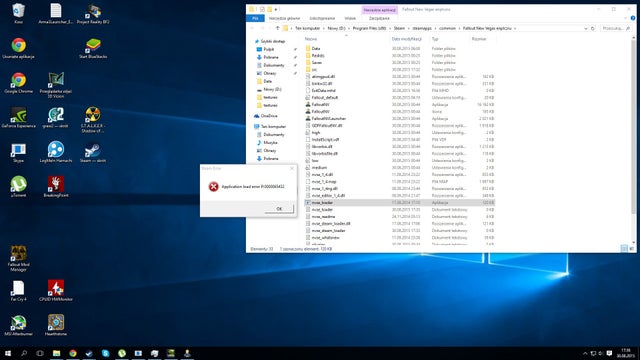Image resolution: width=640 pixels, height=360 pixels.
Task: Sort files by Typ column
Action: (435, 39)
